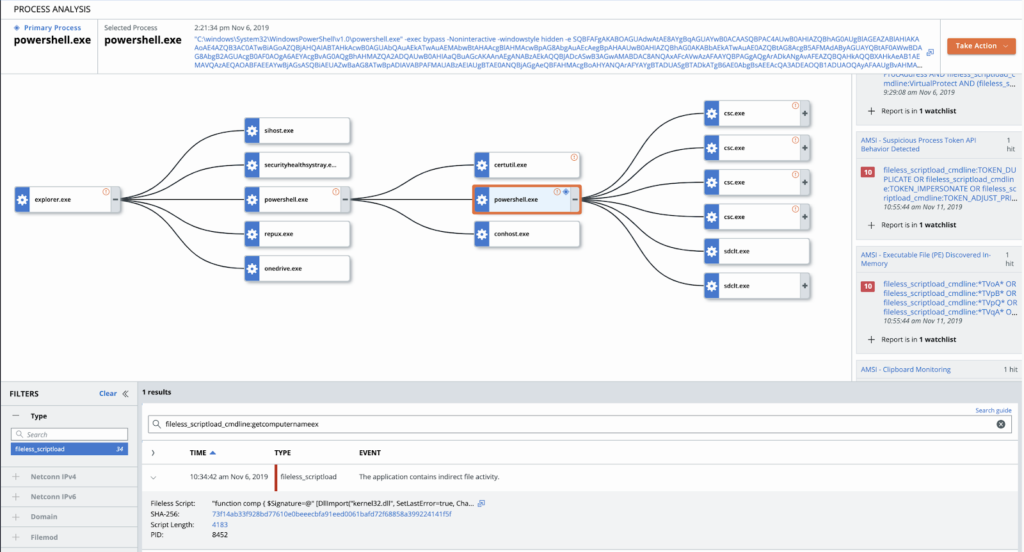Collapse children of the middle-column powershell.exe node
The image size is (1024, 552).
click(345, 199)
